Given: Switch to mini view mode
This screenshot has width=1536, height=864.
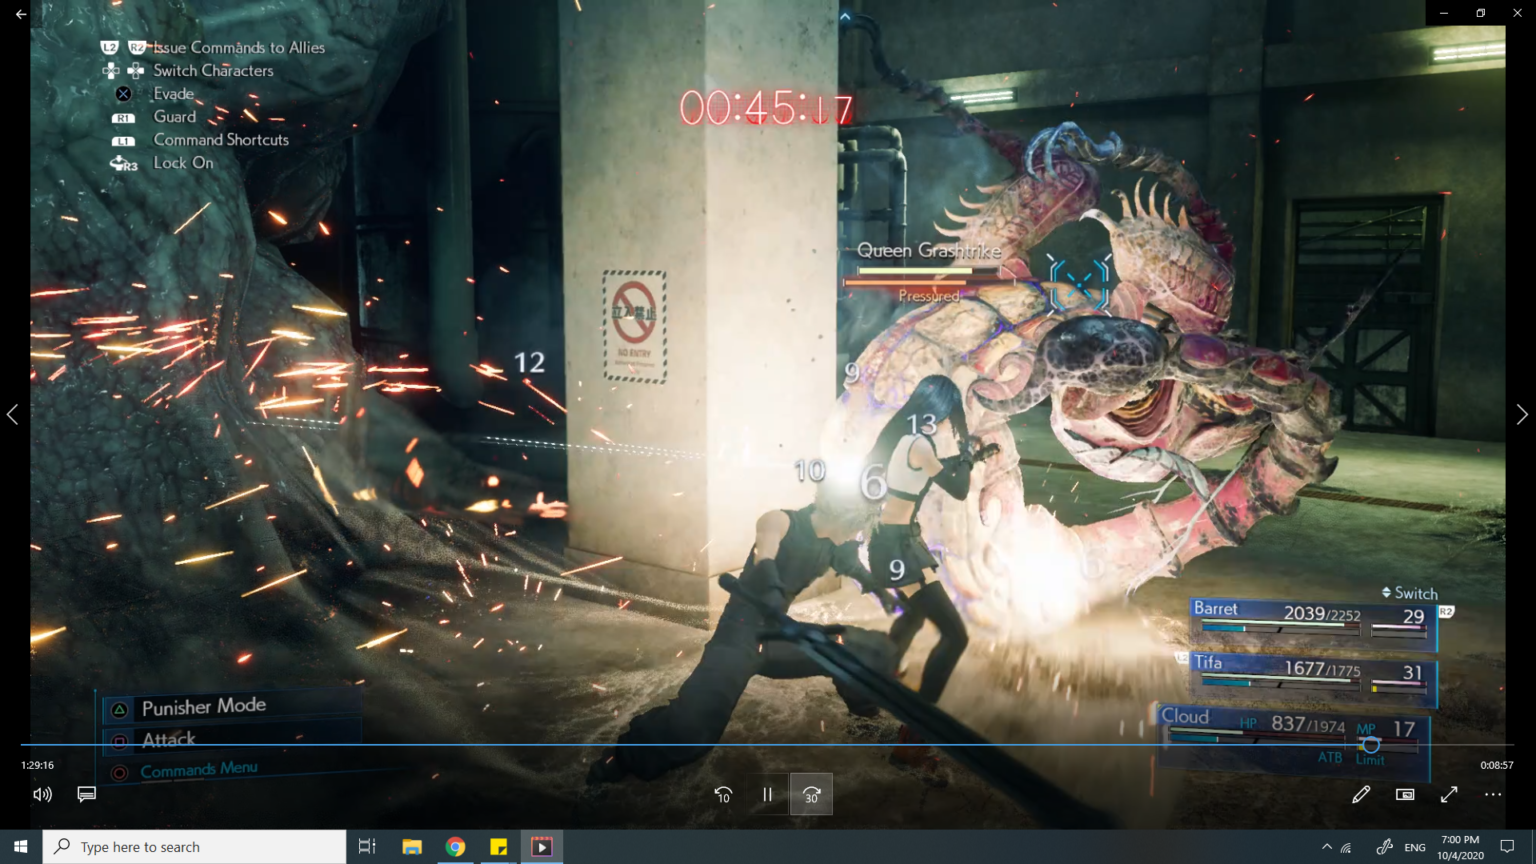Looking at the screenshot, I should (x=1405, y=794).
